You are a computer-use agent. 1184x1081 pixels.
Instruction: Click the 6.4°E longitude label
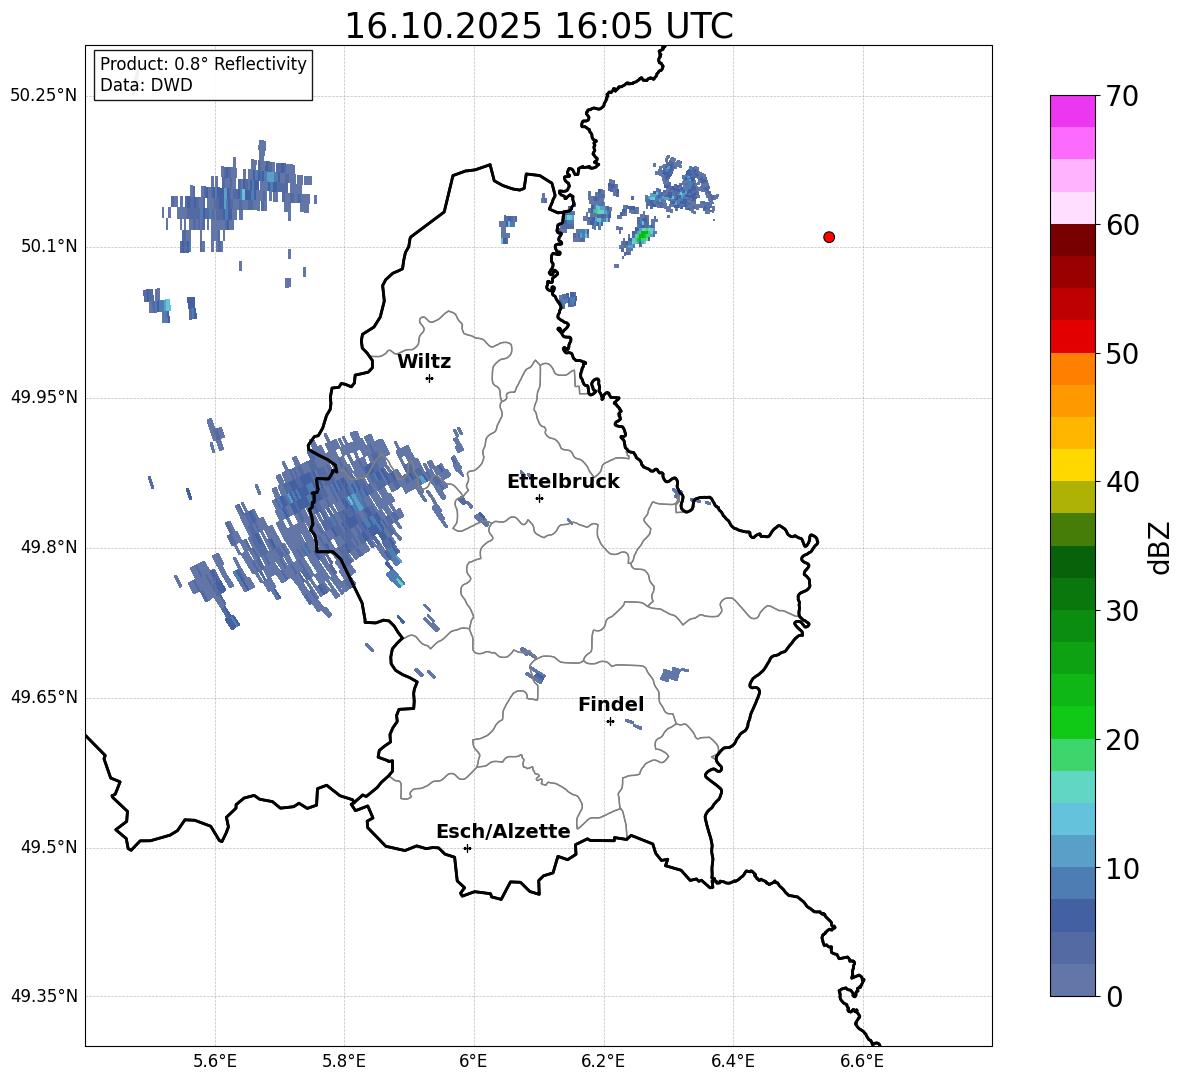click(732, 1061)
